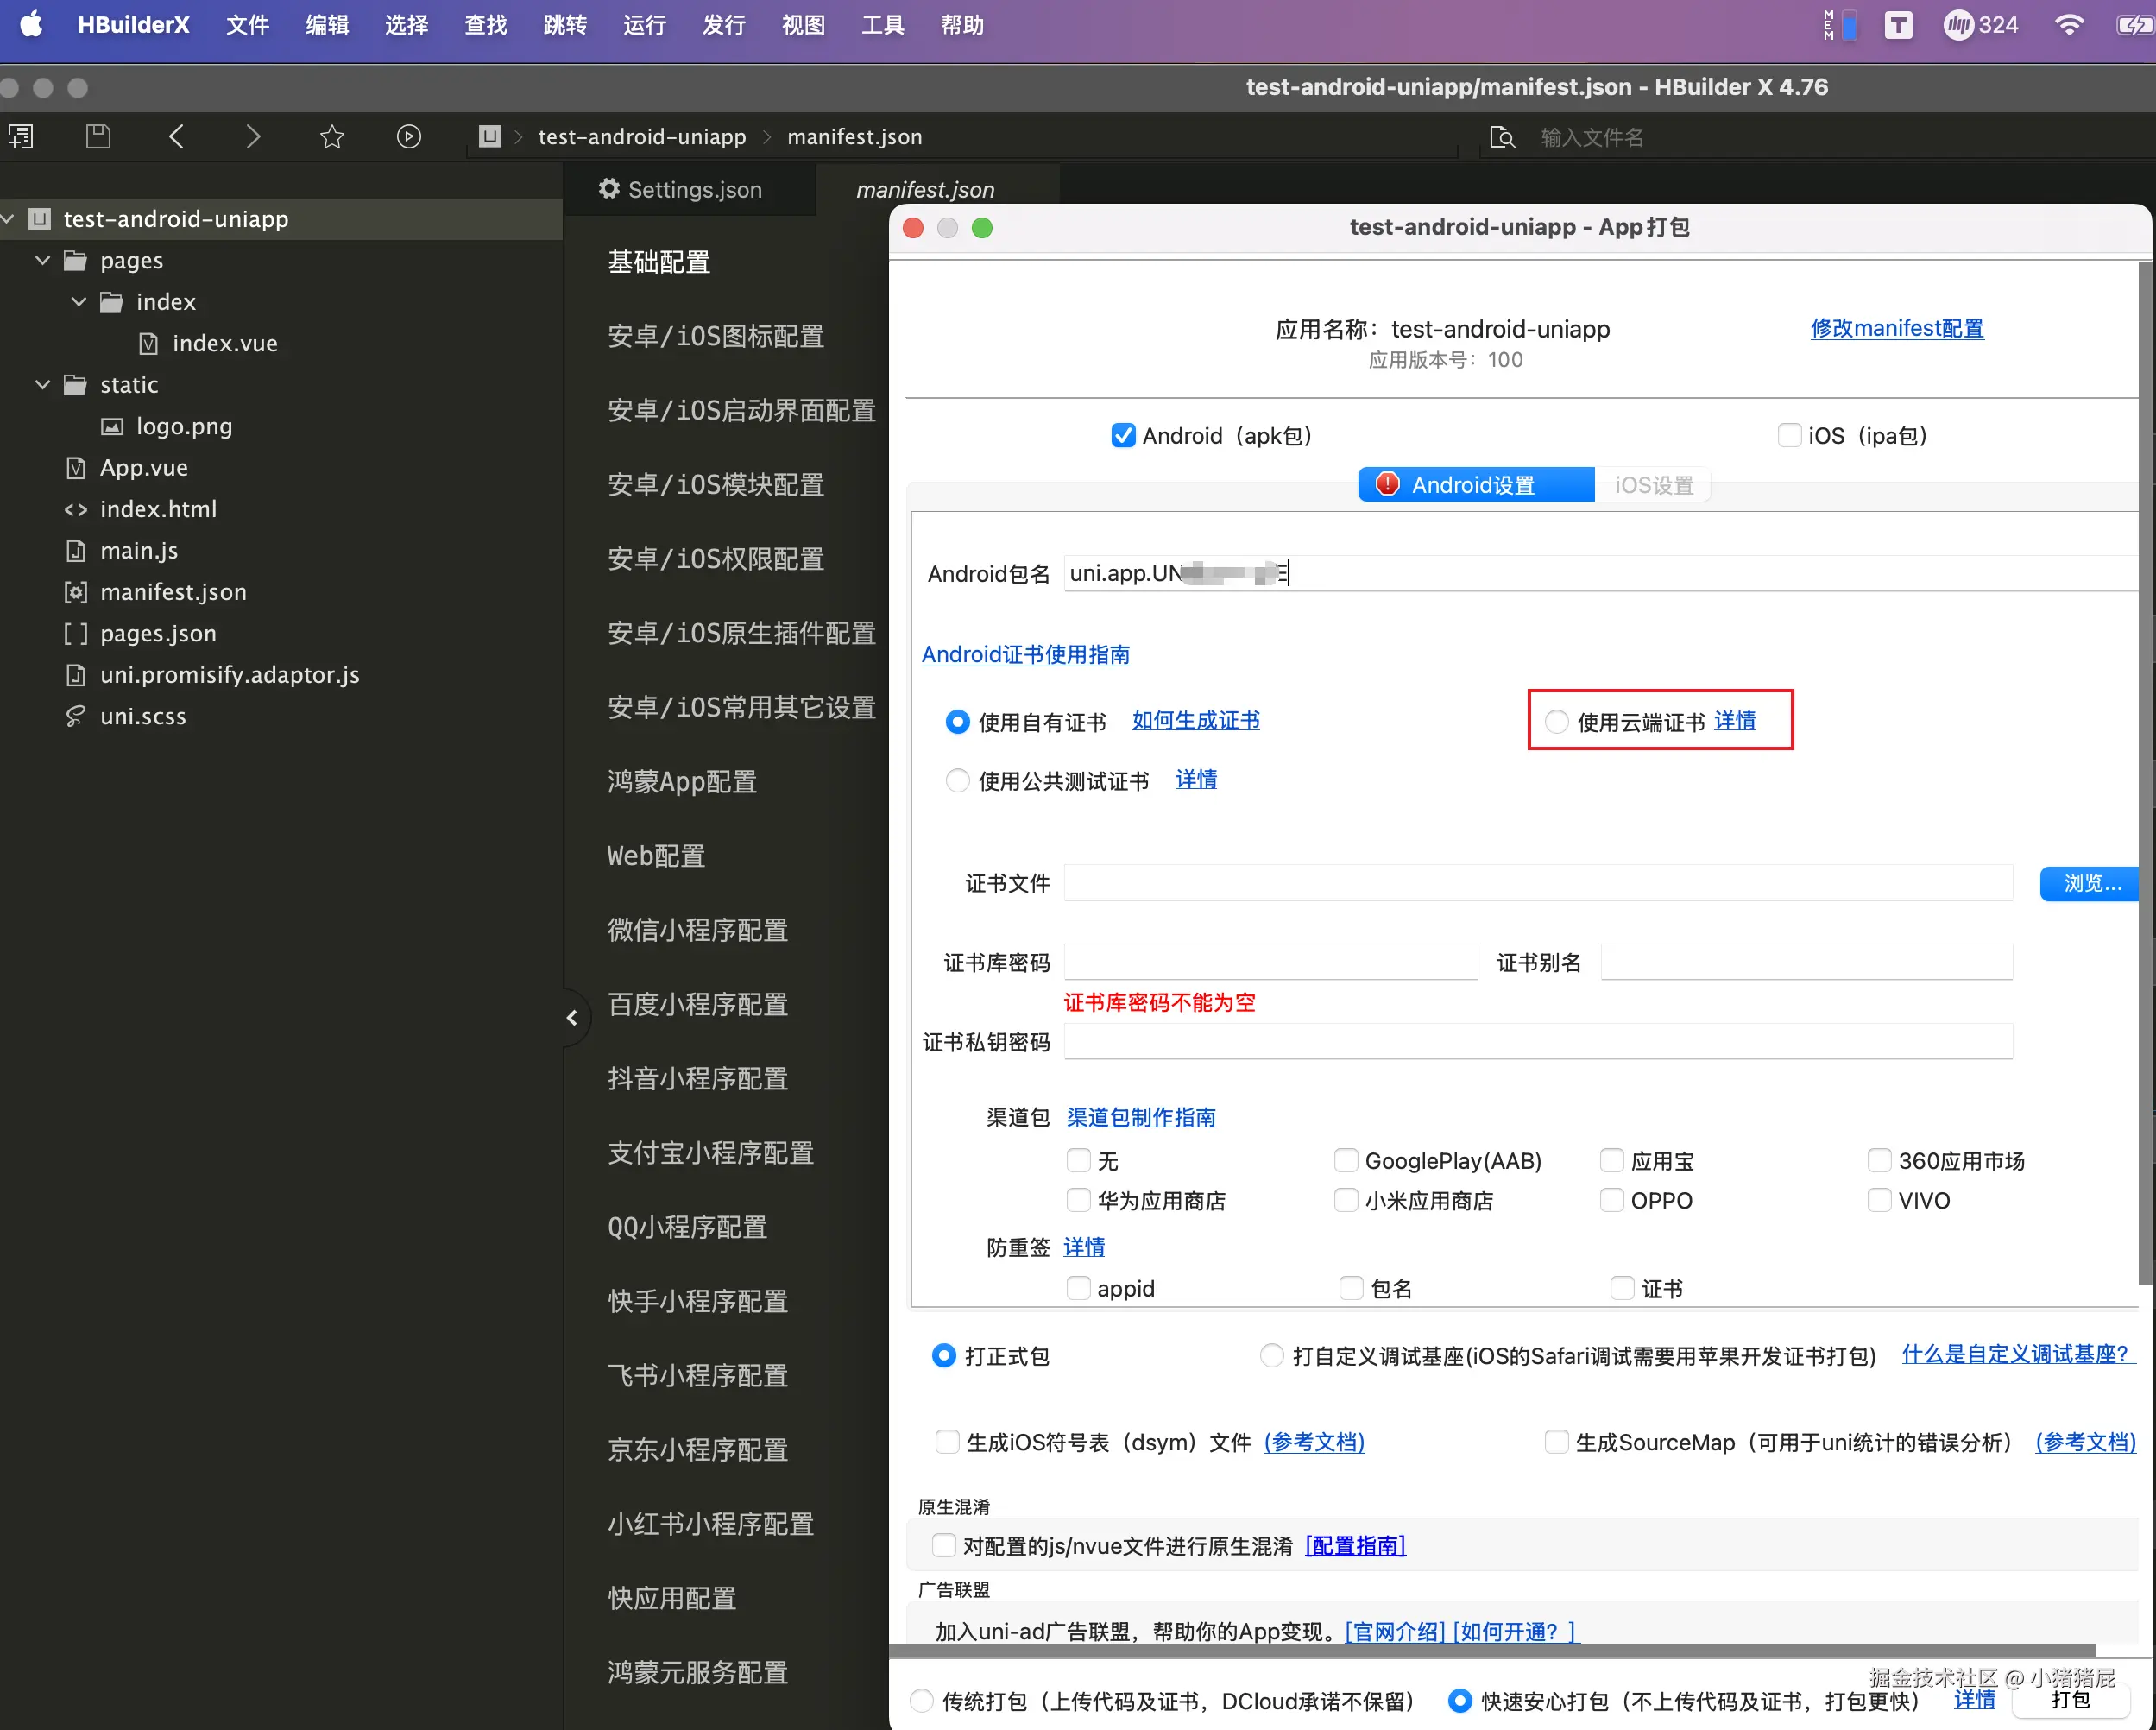
Task: Collapse the pages folder
Action: (43, 260)
